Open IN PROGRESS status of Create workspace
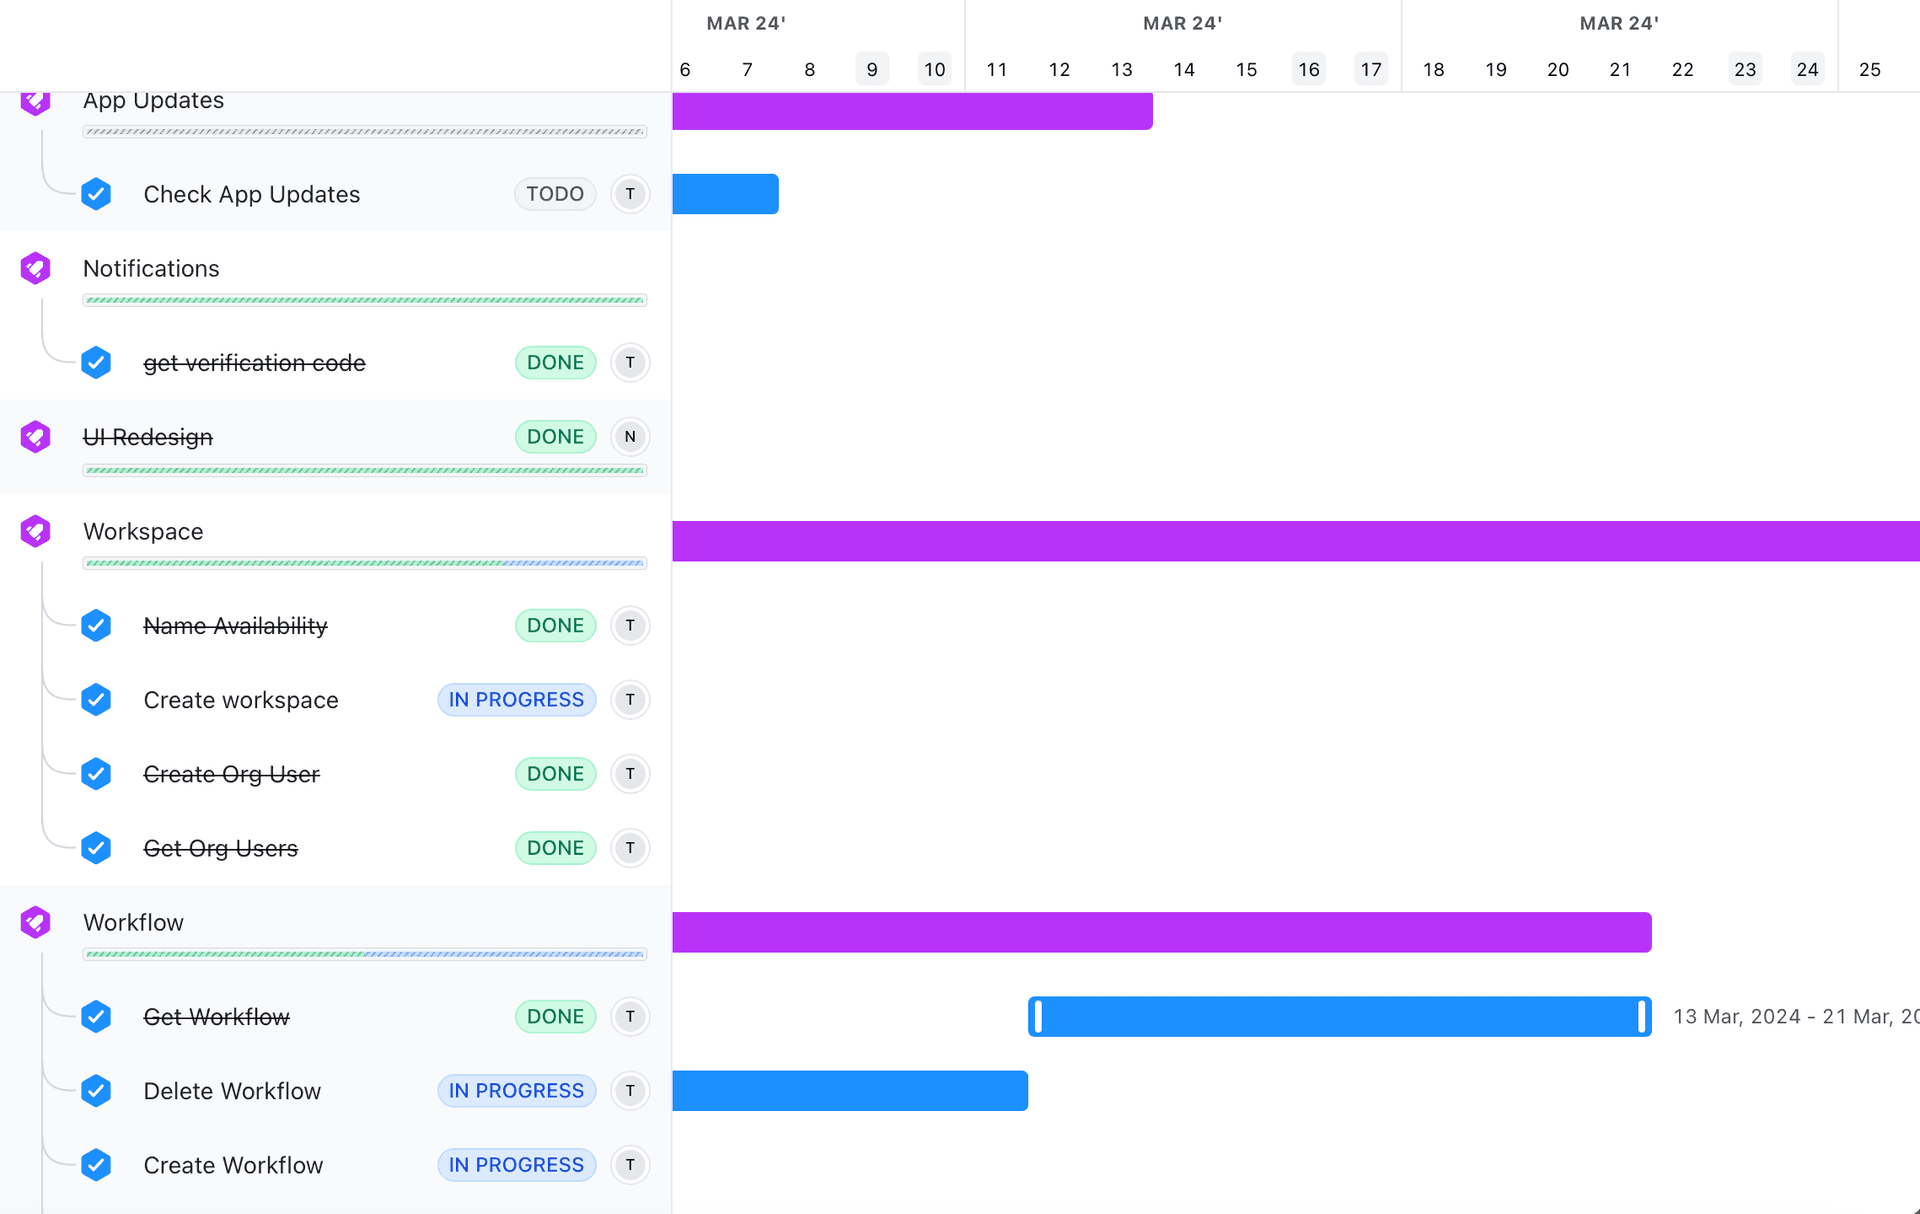Screen dimensions: 1920x1214 [516, 699]
